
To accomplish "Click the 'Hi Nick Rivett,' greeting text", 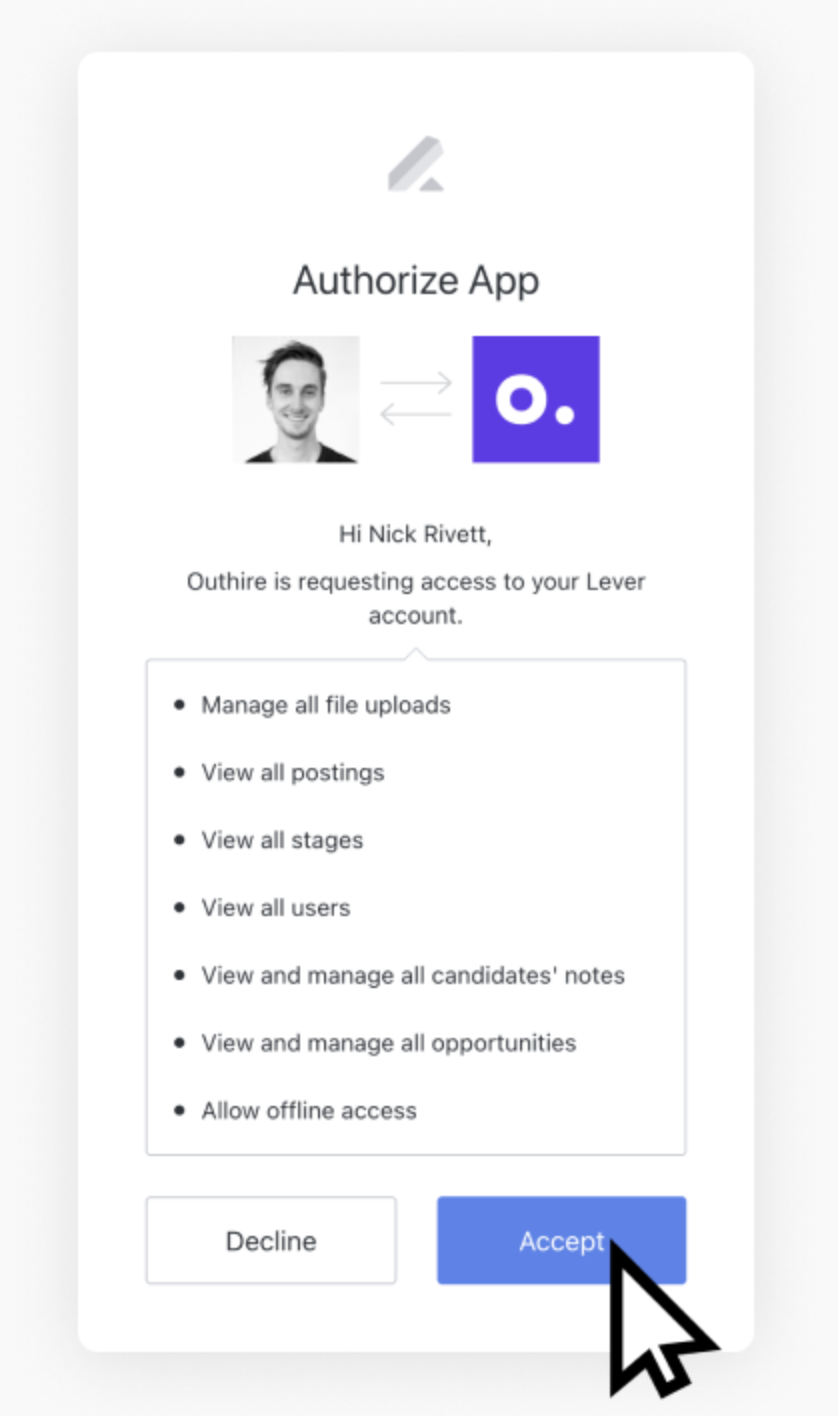I will click(x=416, y=535).
